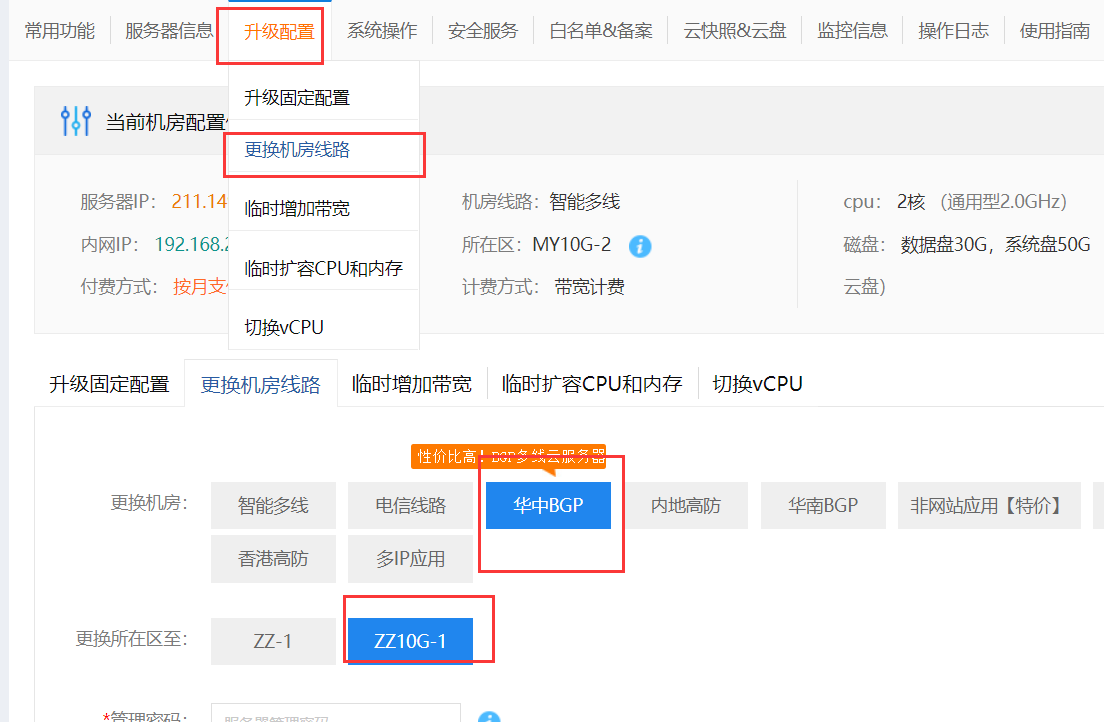Screen dimensions: 1104x722
Task: Select 更换机房线路 from the dropdown menu
Action: click(x=297, y=150)
